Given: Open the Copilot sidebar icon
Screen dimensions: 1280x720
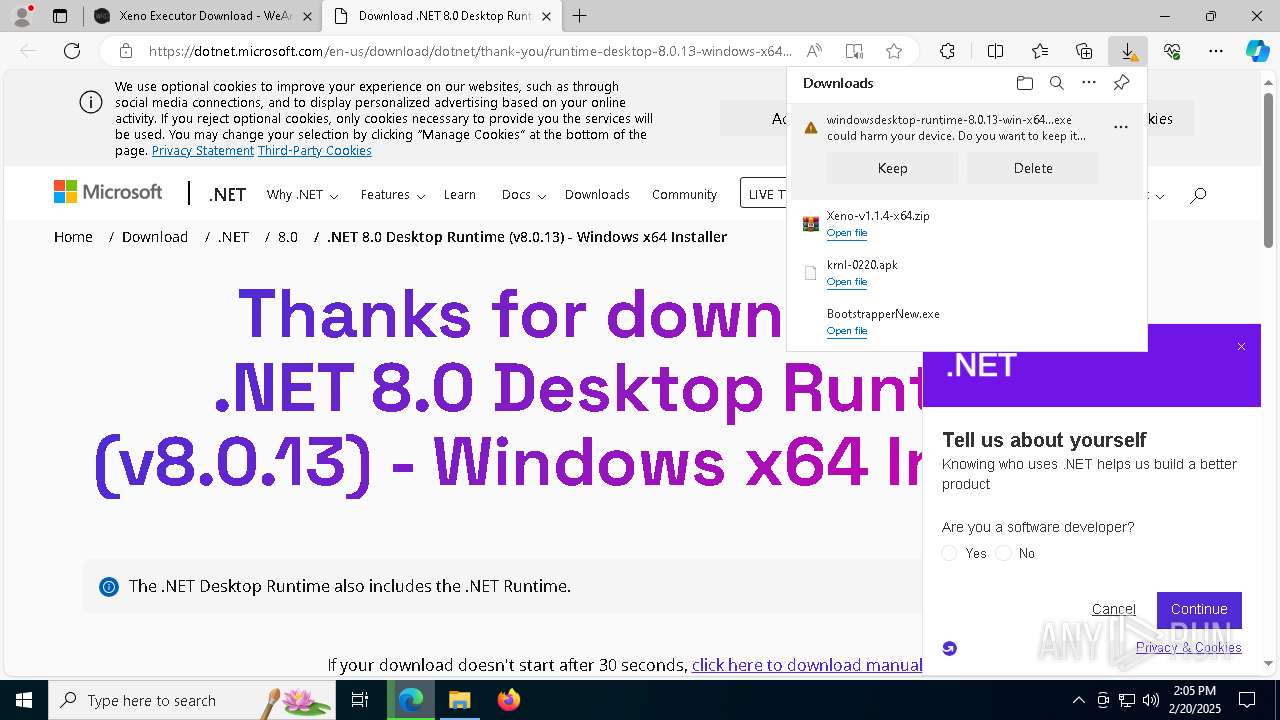Looking at the screenshot, I should 1257,51.
